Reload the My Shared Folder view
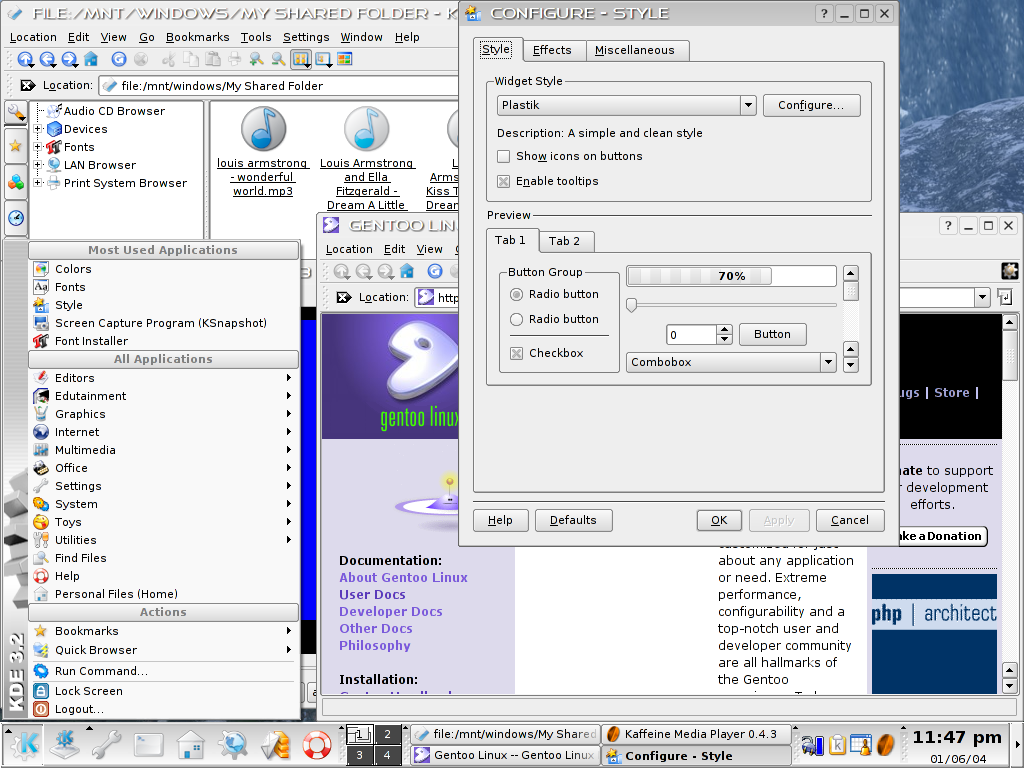 119,59
